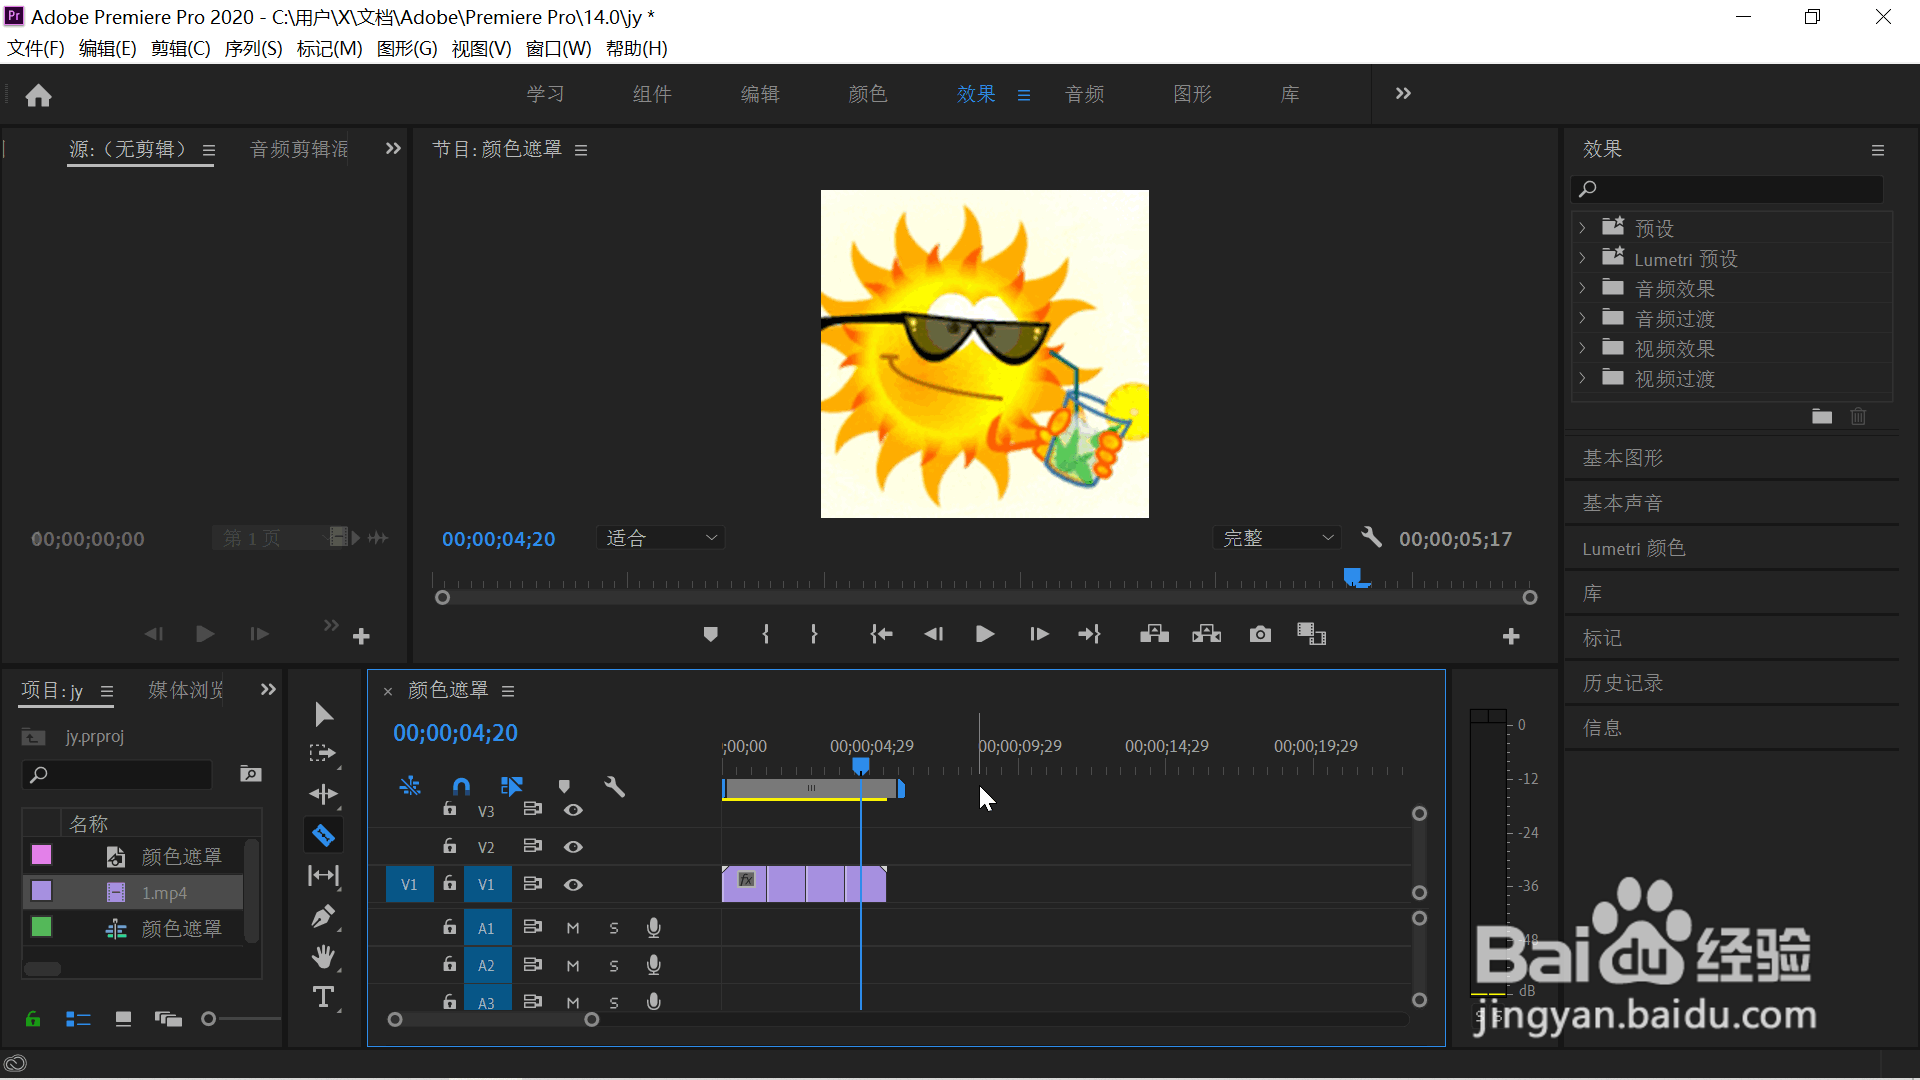Open the Comparison View button
The height and width of the screenshot is (1080, 1920).
click(1311, 634)
